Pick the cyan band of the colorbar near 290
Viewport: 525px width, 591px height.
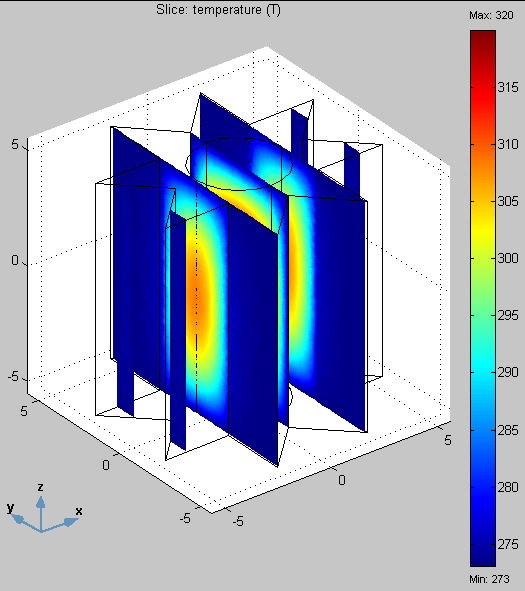(483, 371)
